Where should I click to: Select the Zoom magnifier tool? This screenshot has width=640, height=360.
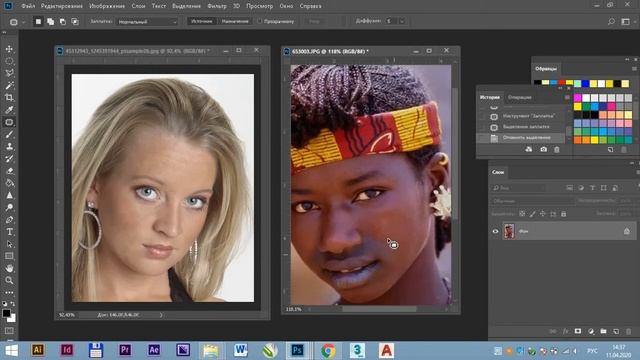click(9, 280)
